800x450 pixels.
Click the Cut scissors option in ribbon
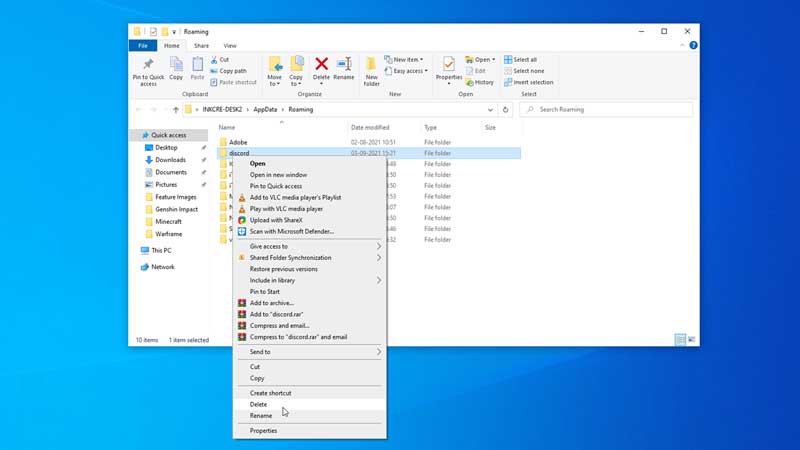tap(220, 60)
